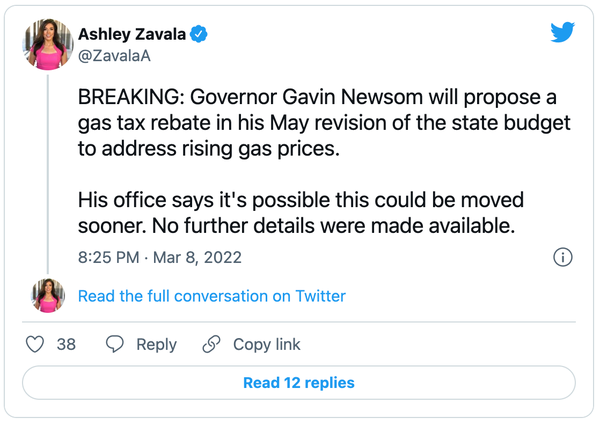The height and width of the screenshot is (425, 600).
Task: Click the @ZavalaA handle
Action: [114, 56]
